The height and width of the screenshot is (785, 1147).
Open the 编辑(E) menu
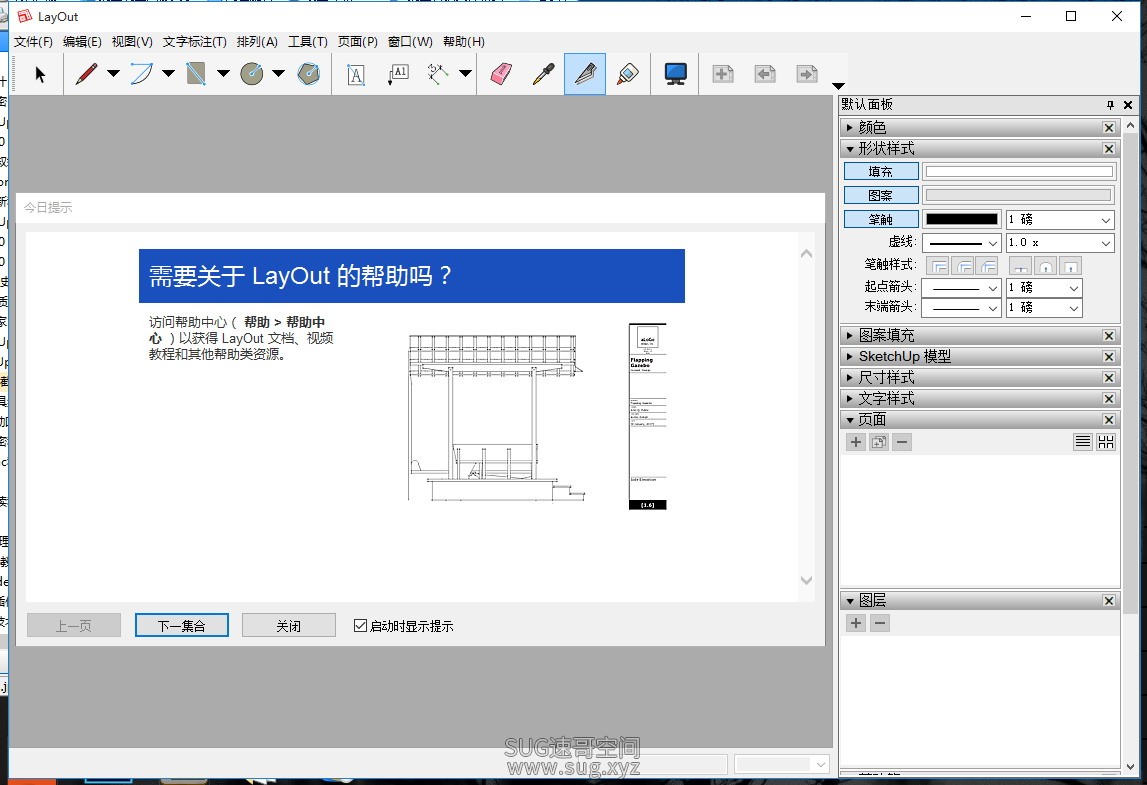tap(82, 42)
